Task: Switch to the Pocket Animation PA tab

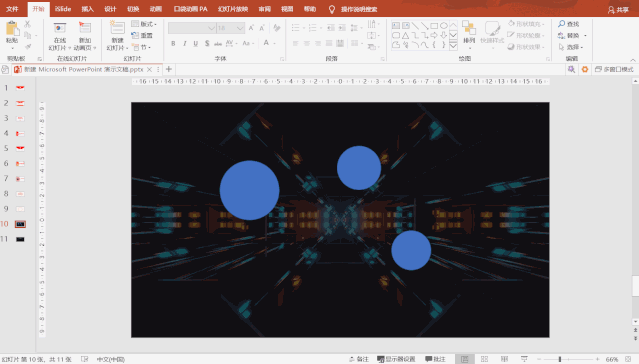Action: coord(190,9)
